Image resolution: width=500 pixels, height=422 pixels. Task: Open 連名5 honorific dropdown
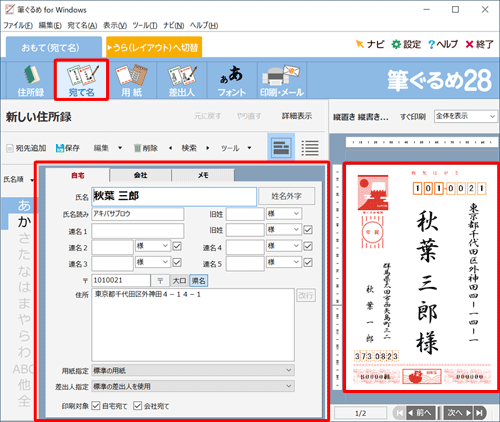click(x=284, y=262)
